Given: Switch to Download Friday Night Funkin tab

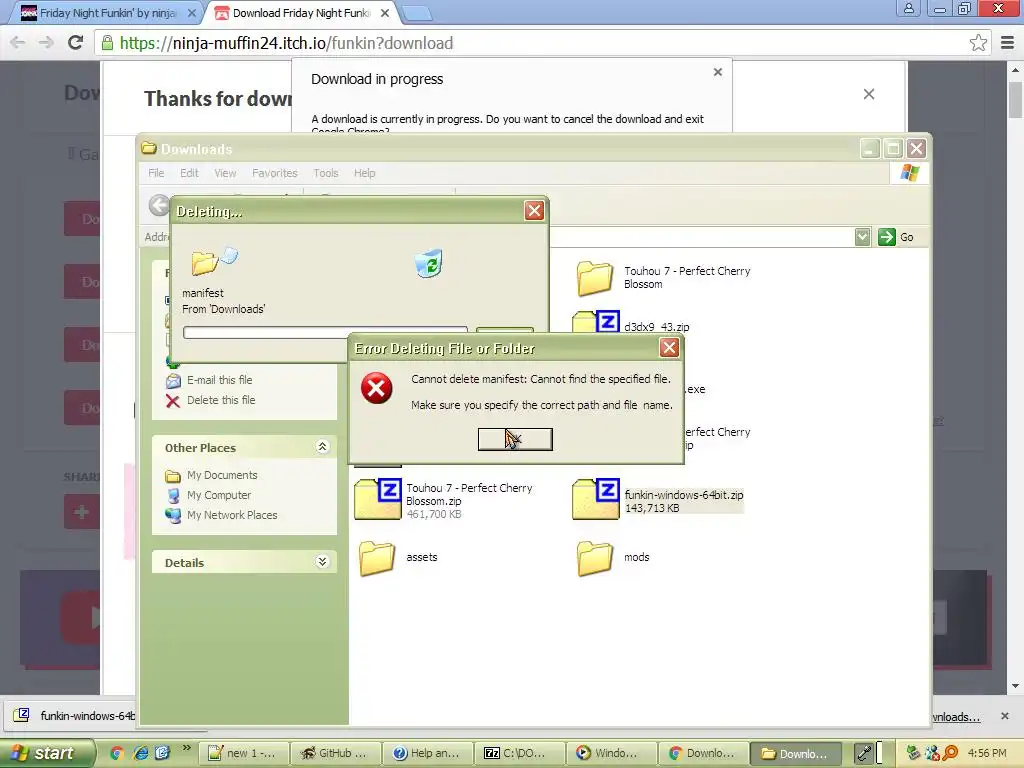Looking at the screenshot, I should point(302,13).
